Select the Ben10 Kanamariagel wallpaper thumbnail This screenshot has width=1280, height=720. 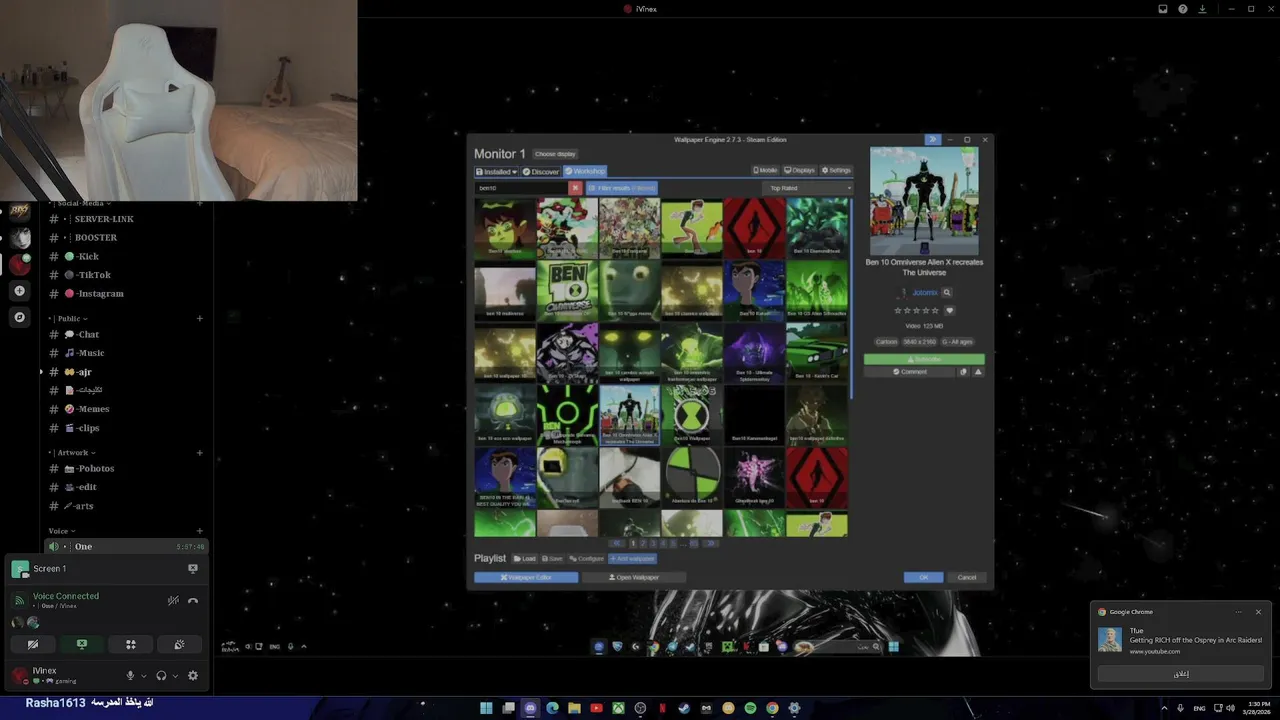click(755, 415)
